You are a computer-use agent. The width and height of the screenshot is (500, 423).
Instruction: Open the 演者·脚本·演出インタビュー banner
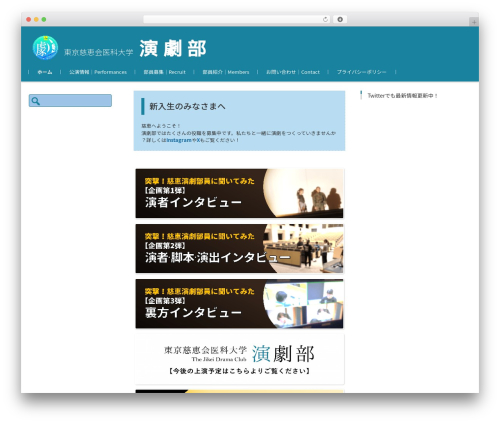239,249
